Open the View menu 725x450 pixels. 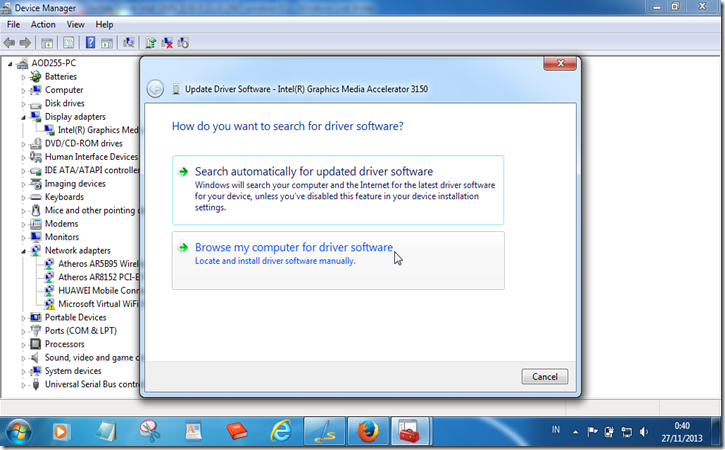coord(75,25)
